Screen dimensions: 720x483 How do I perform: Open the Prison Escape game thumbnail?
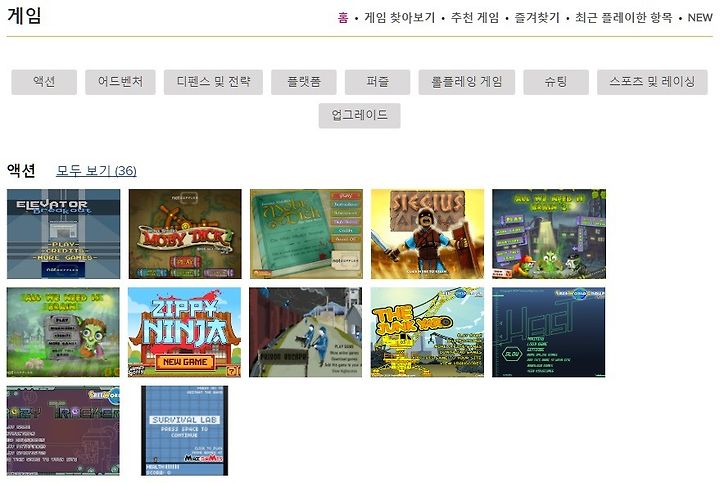tap(305, 332)
